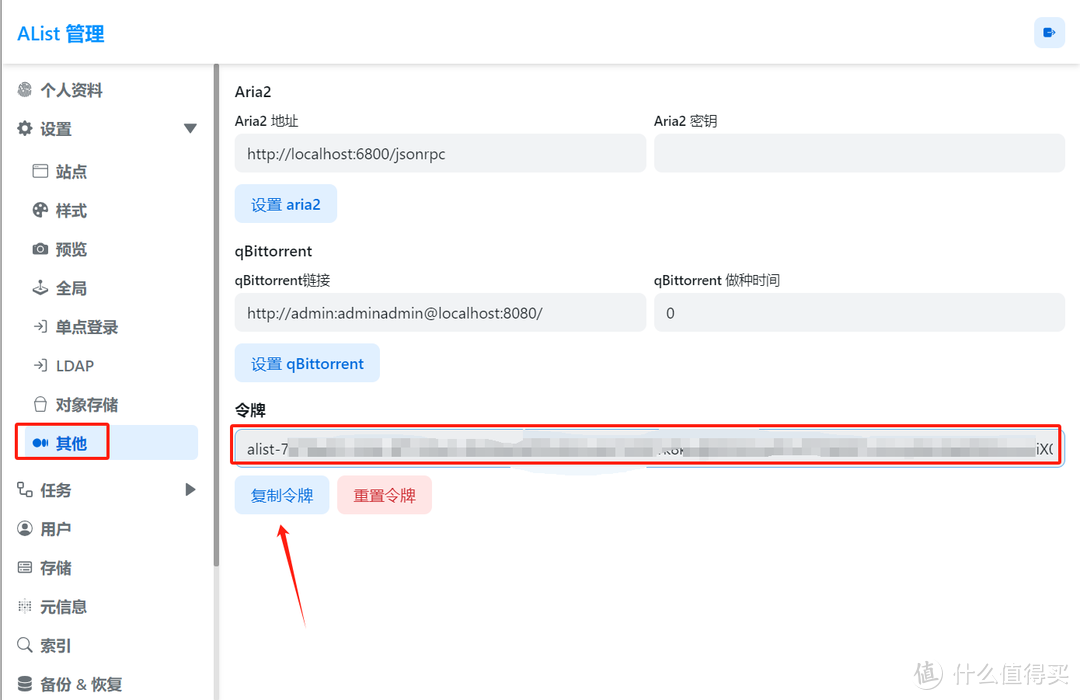Click the logout icon in the header
The width and height of the screenshot is (1080, 700).
(1049, 32)
